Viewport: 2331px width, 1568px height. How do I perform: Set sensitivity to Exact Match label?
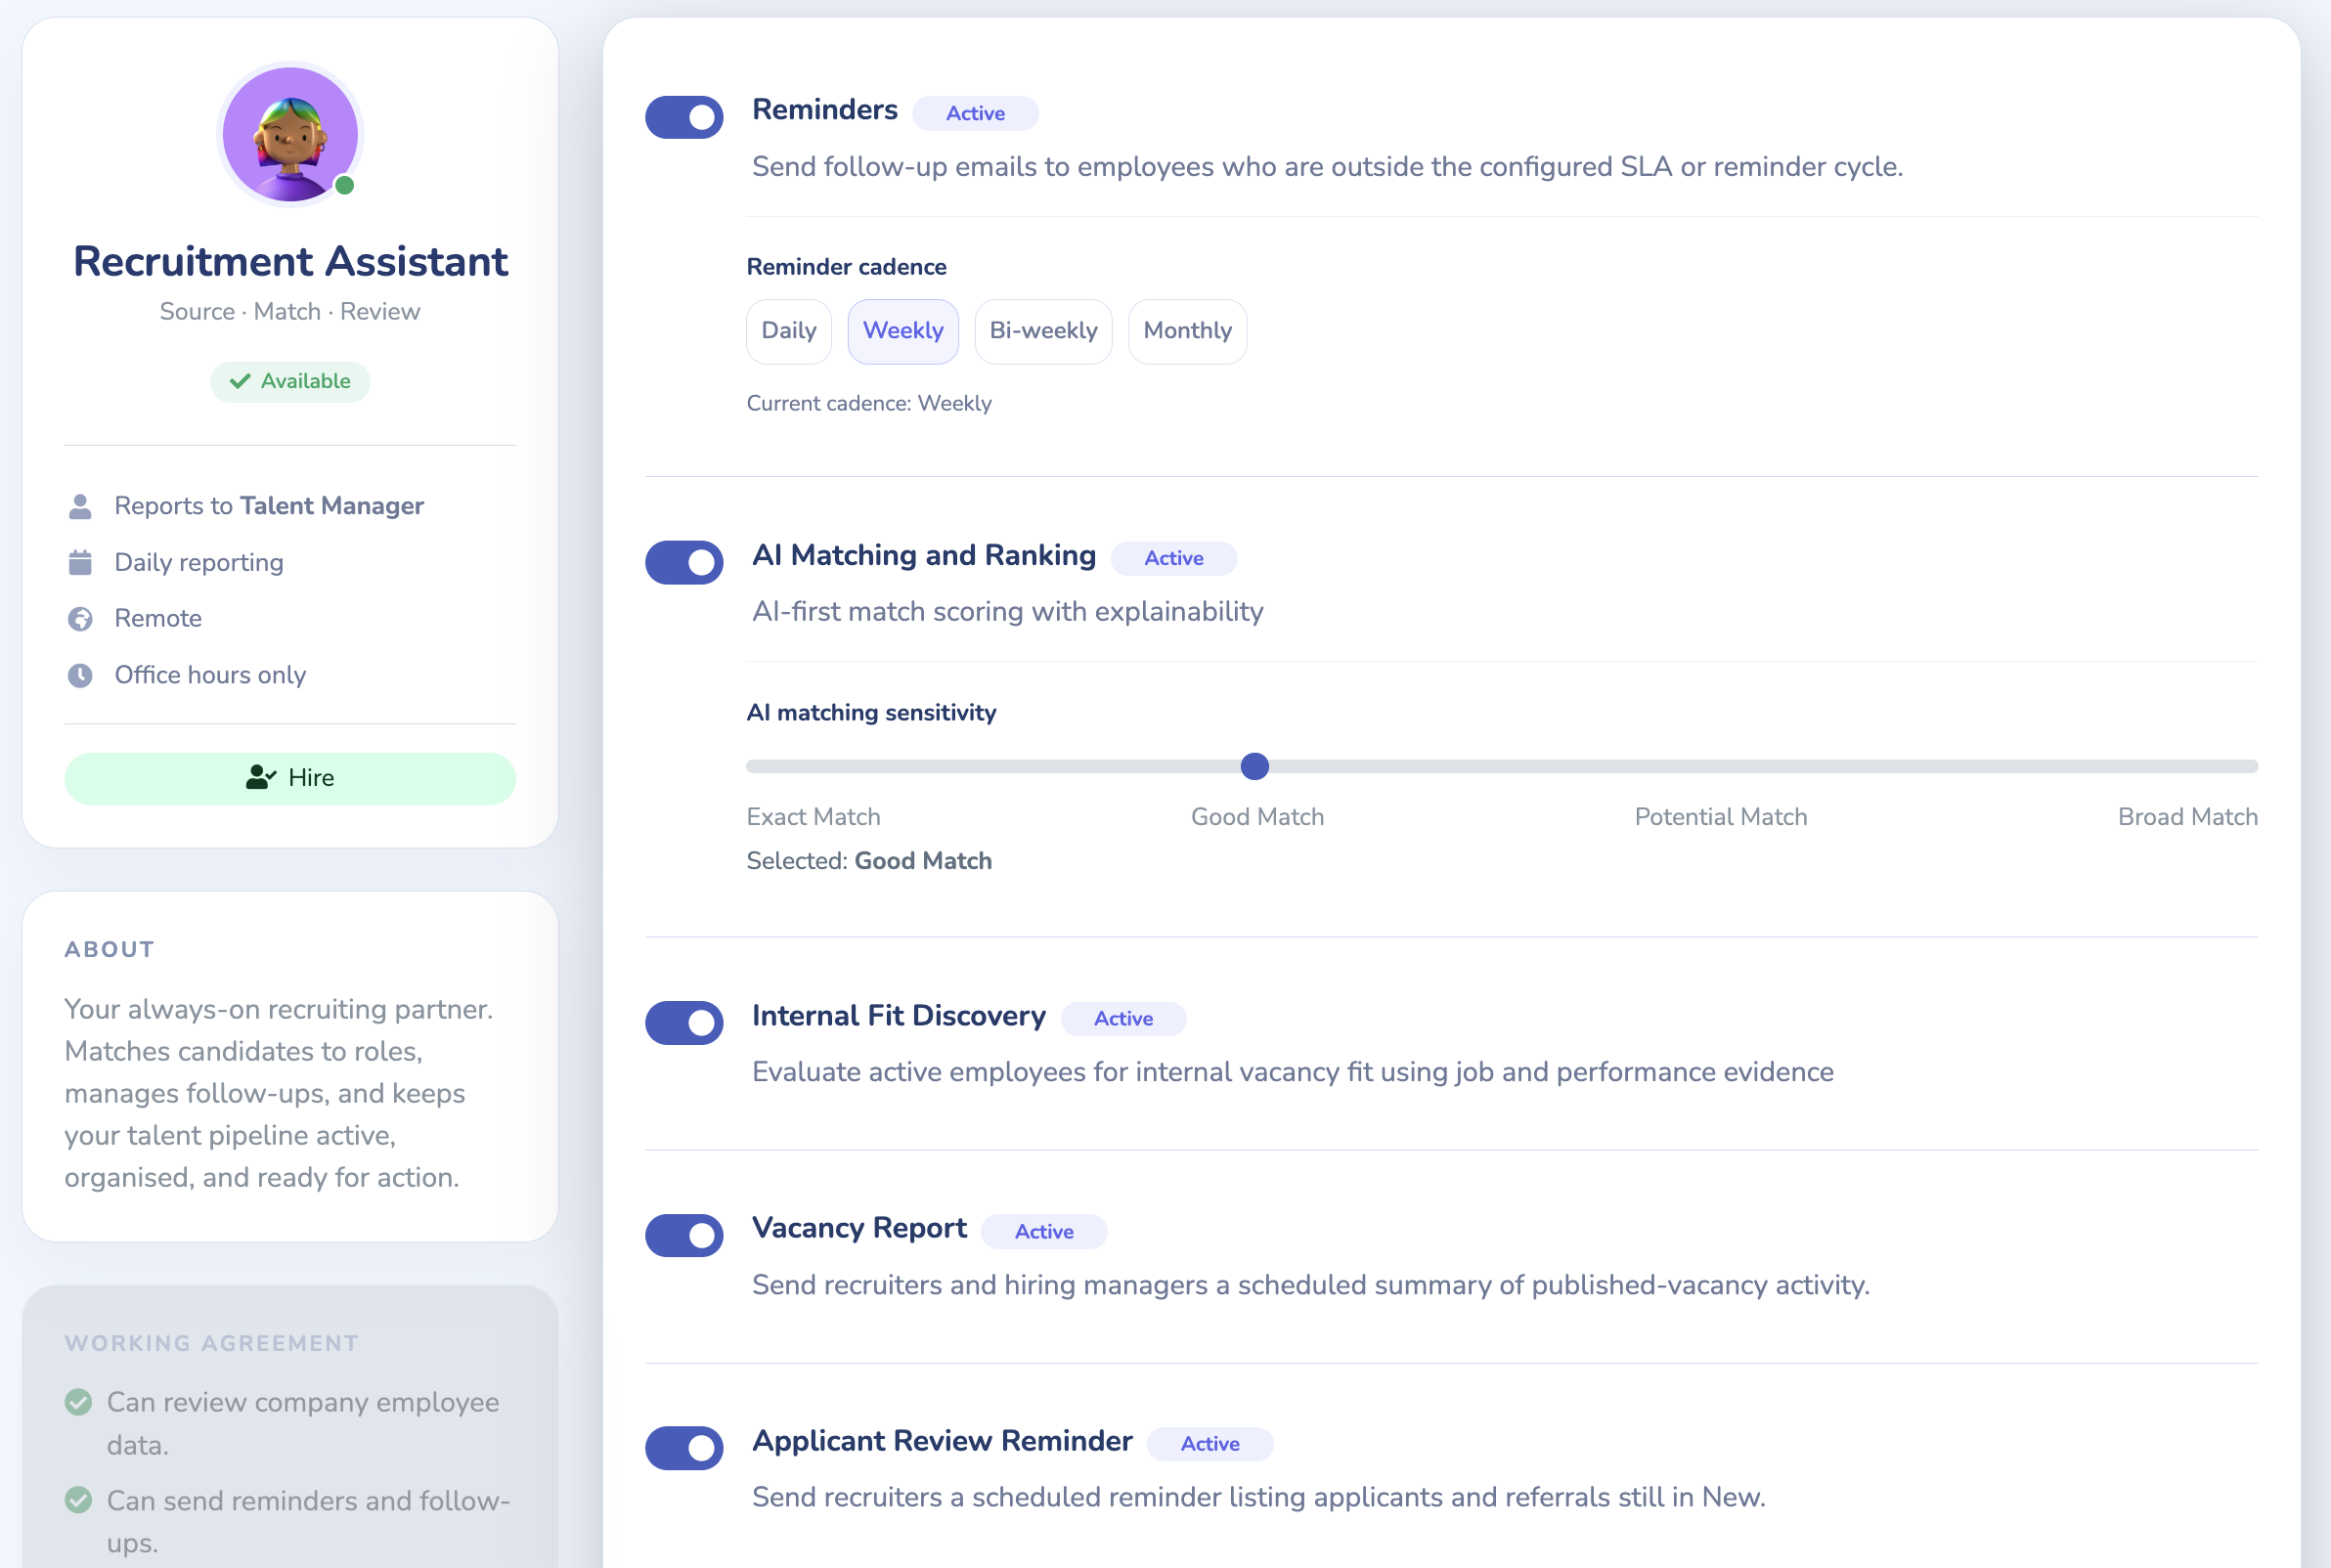813,817
